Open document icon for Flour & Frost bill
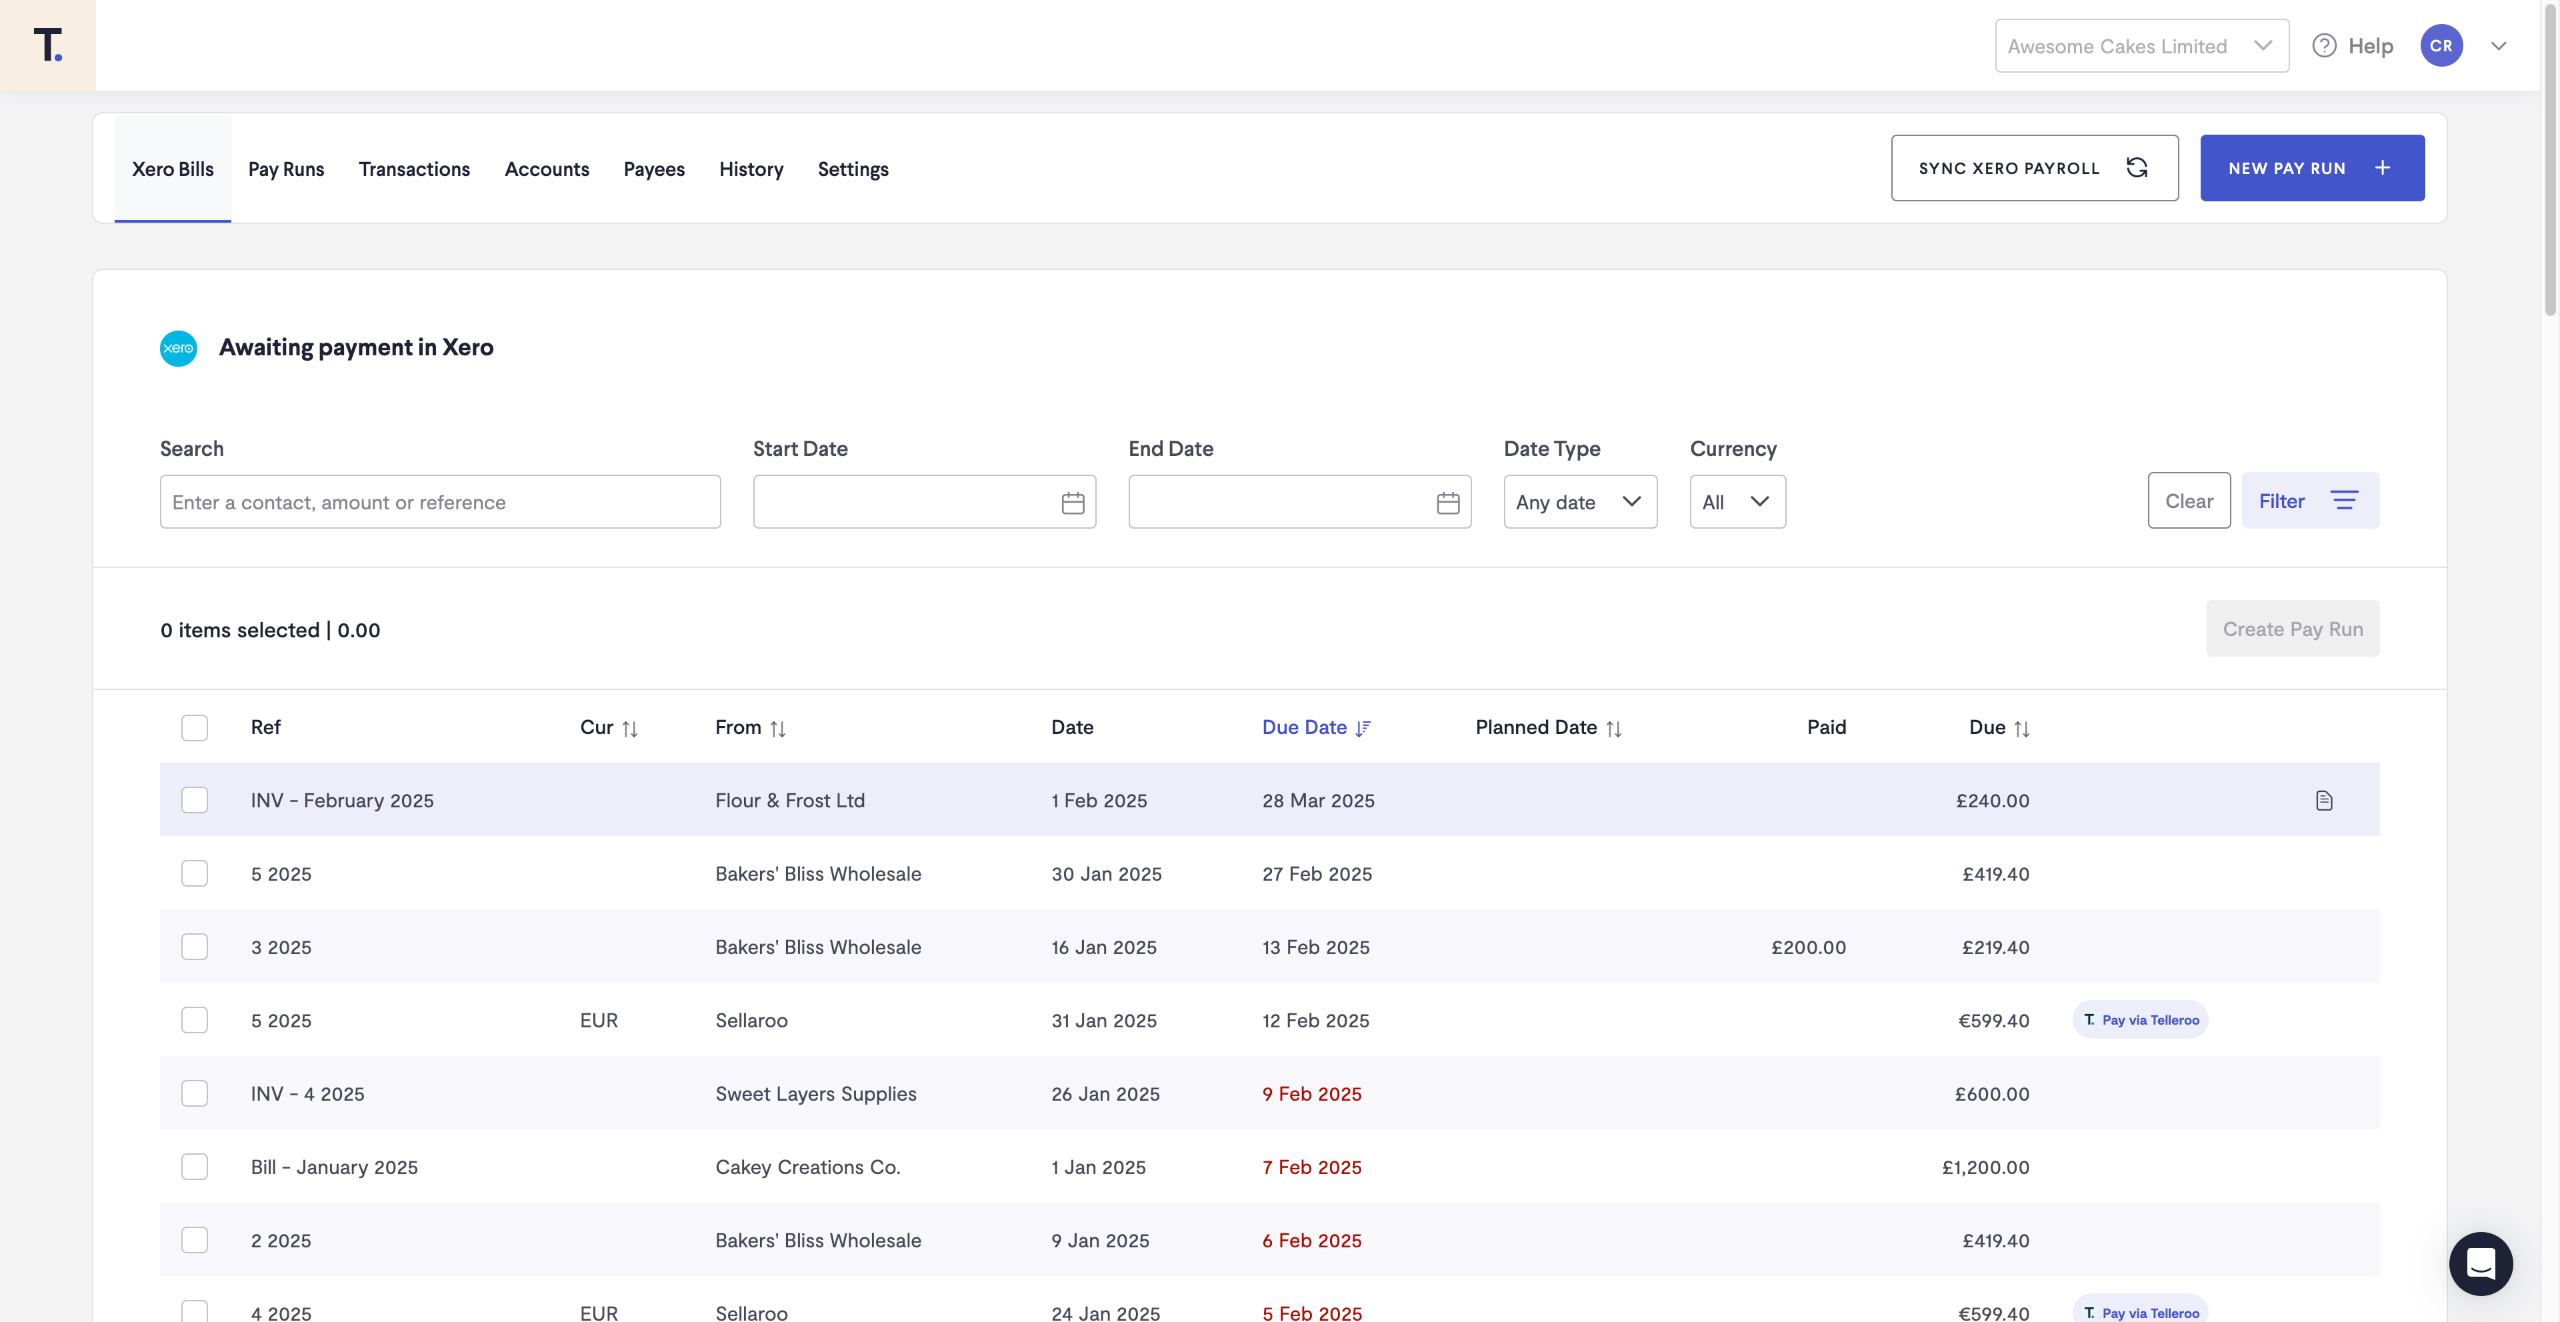The width and height of the screenshot is (2560, 1322). coord(2324,800)
